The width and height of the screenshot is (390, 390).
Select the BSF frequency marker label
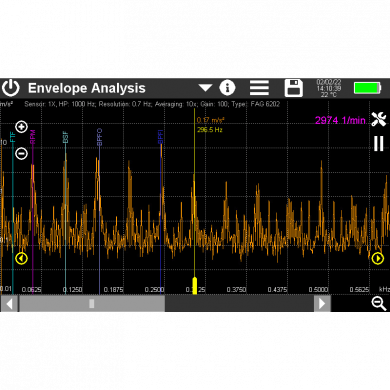[65, 137]
